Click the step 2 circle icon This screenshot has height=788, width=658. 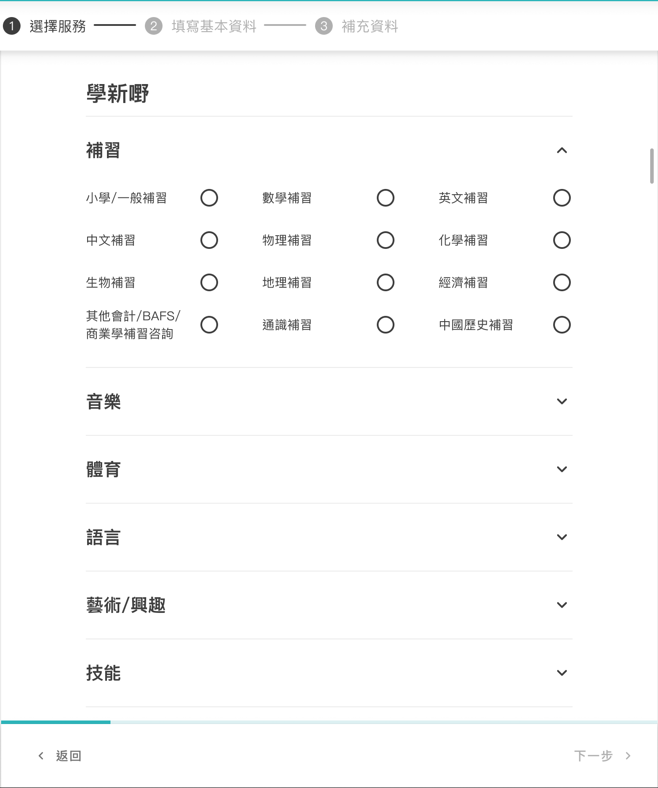point(154,26)
